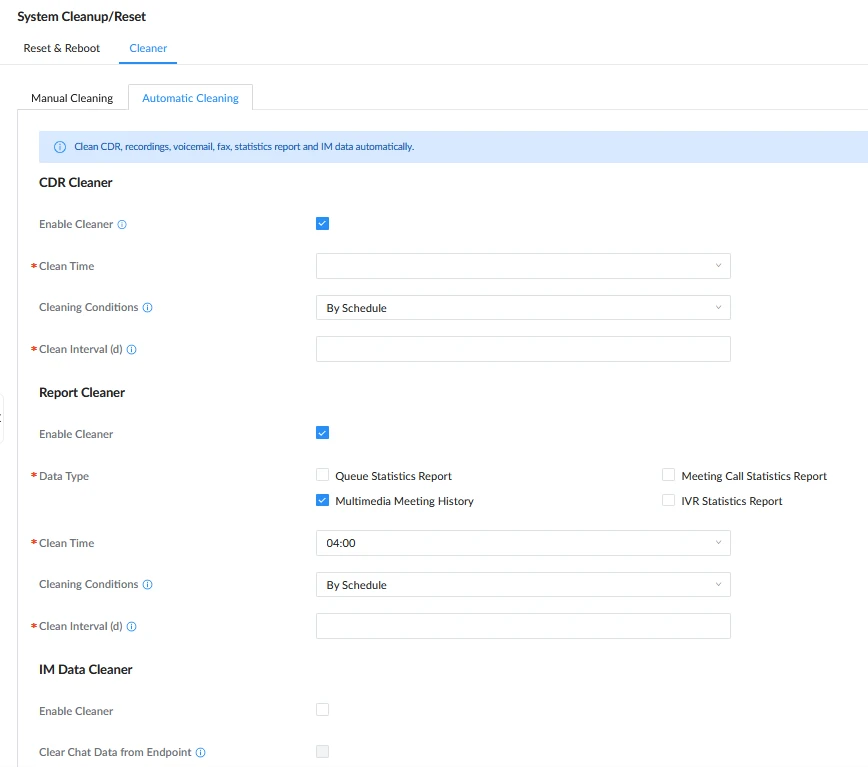Click the IM Data Cleaner section heading

coord(86,670)
